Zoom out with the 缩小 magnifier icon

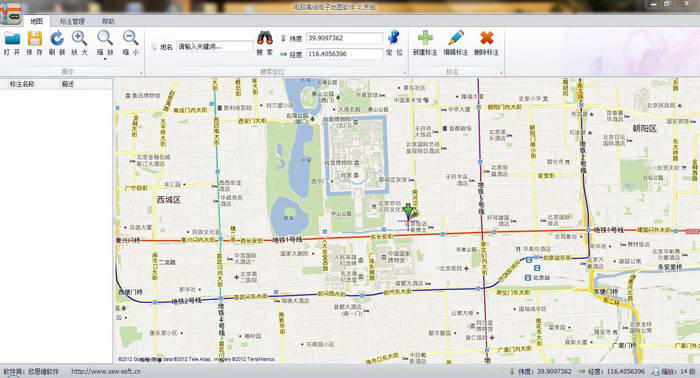(130, 38)
